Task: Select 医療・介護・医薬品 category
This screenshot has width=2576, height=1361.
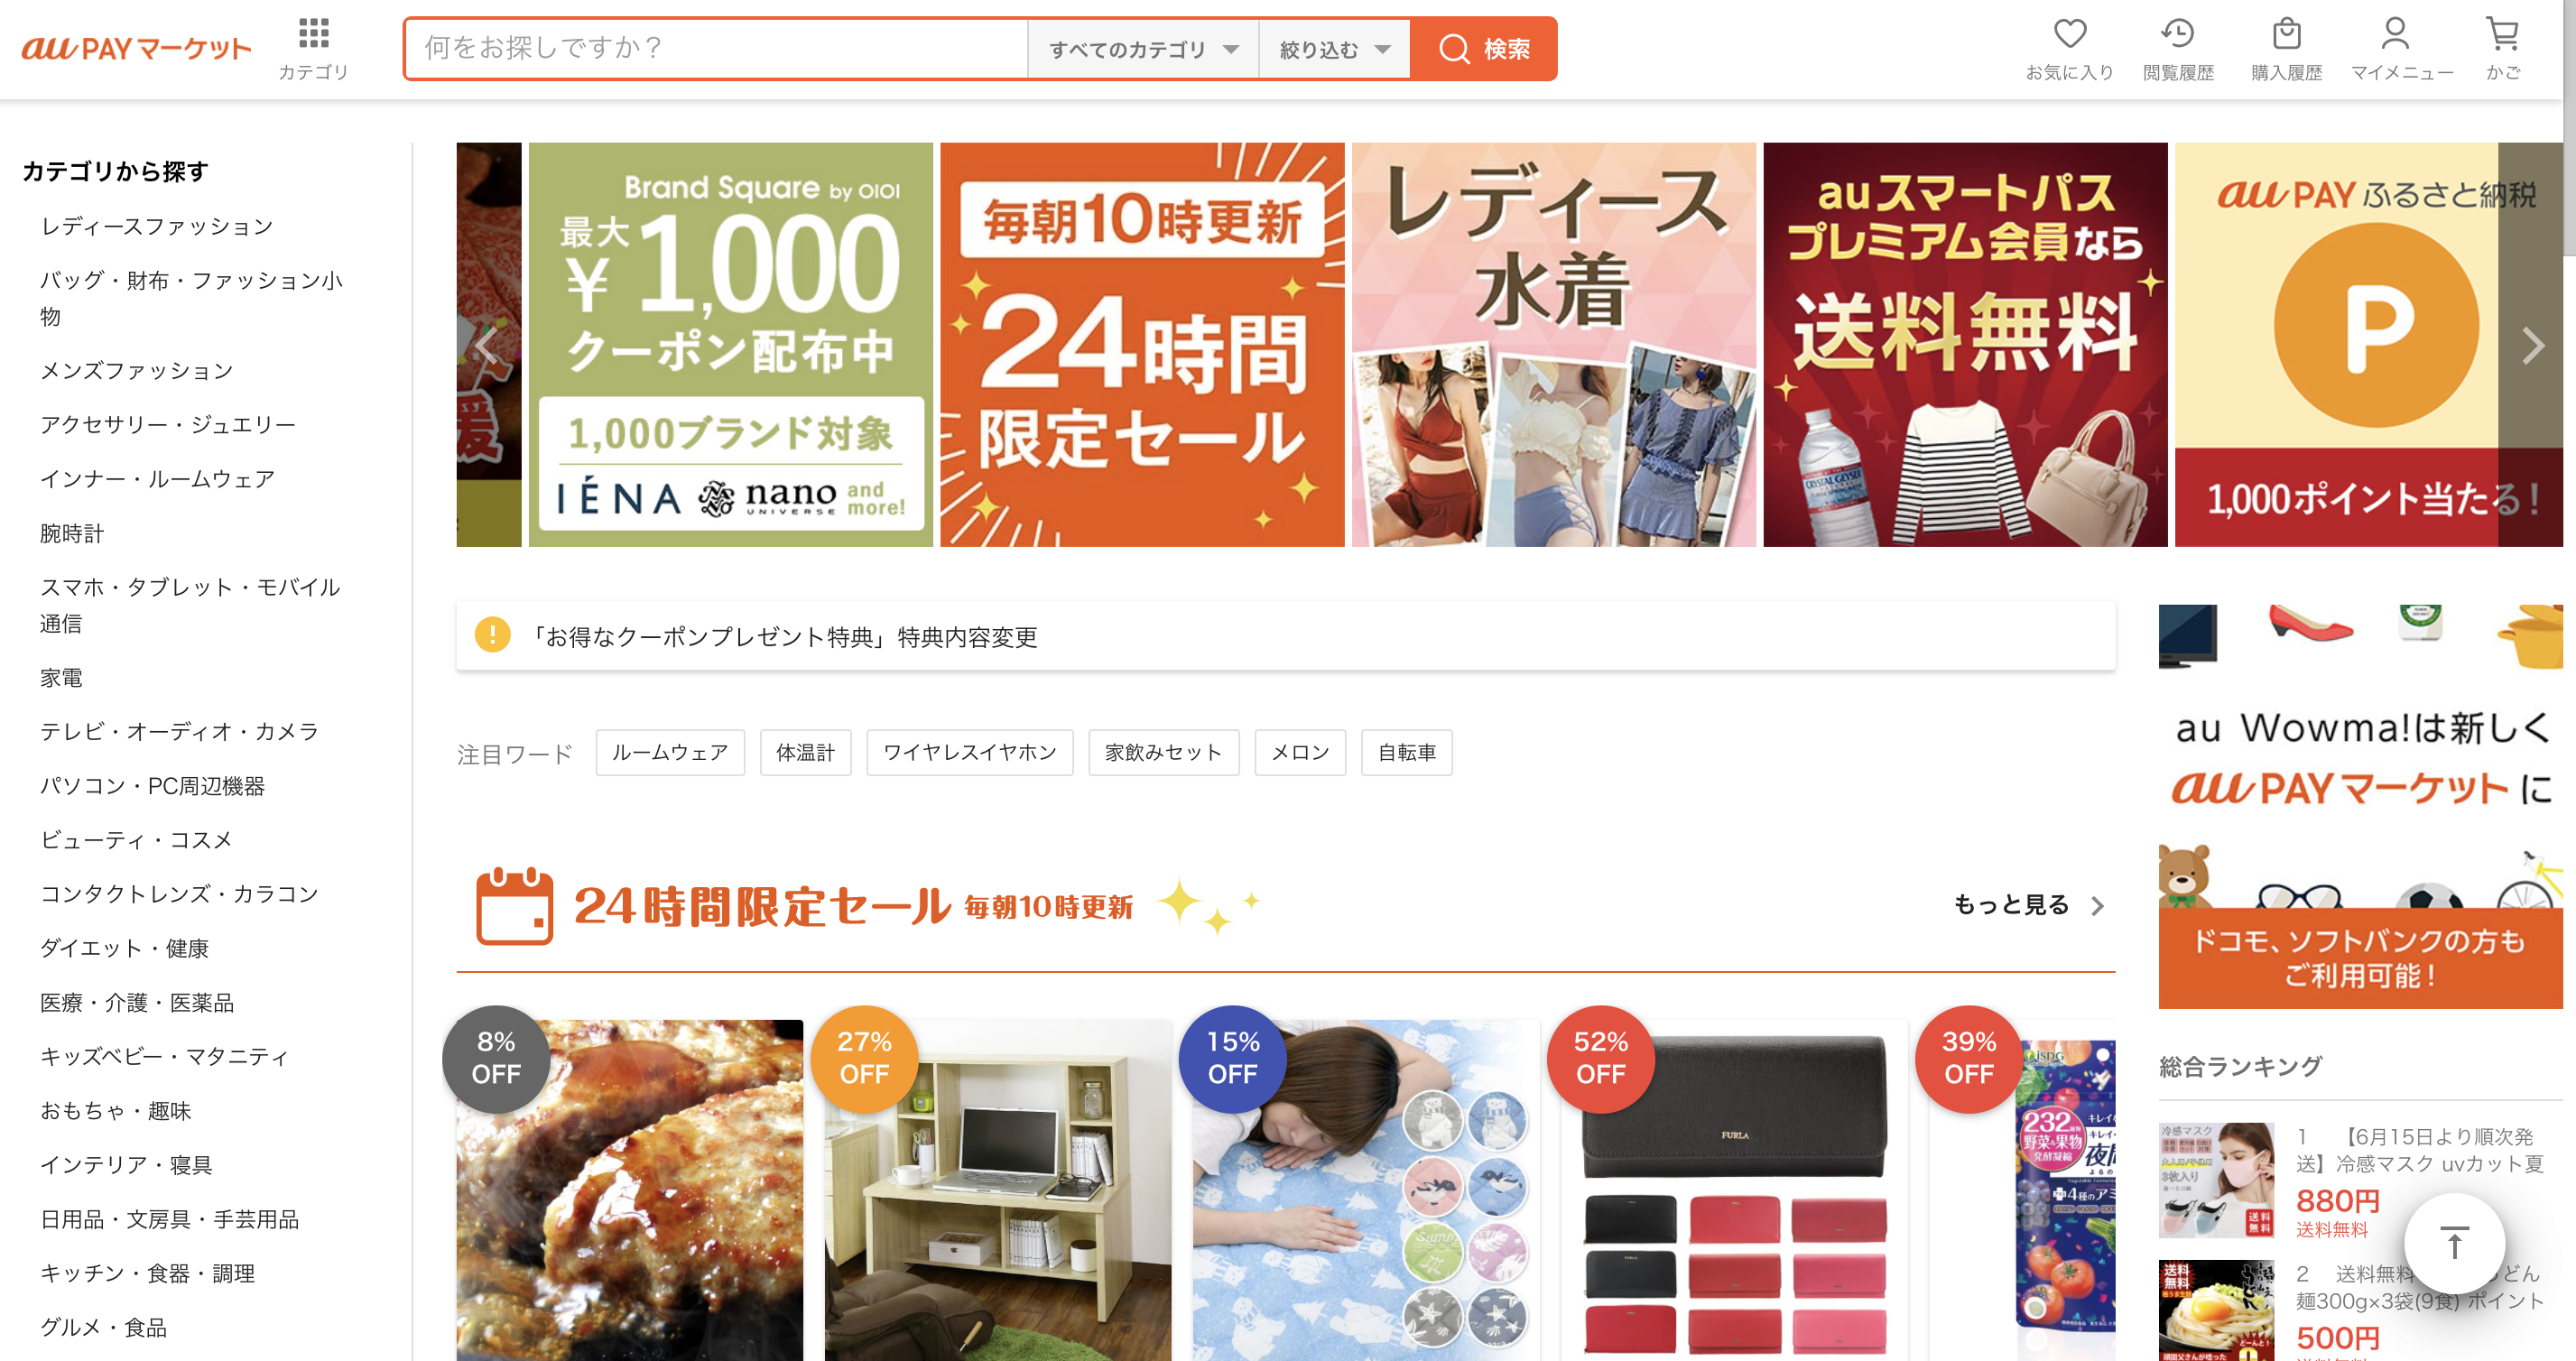Action: 137,1002
